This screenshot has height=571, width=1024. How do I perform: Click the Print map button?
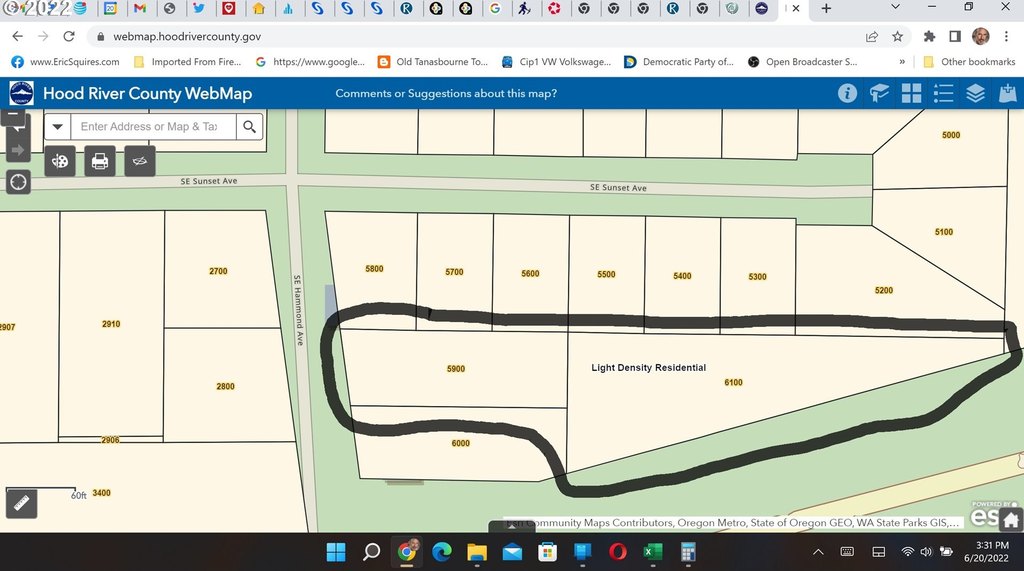click(99, 160)
